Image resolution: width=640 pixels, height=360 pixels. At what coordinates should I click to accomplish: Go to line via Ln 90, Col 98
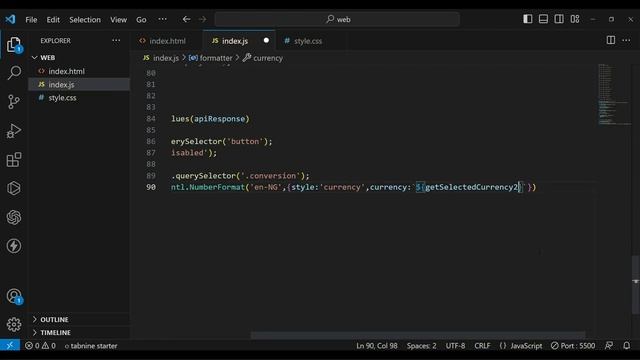[x=376, y=346]
